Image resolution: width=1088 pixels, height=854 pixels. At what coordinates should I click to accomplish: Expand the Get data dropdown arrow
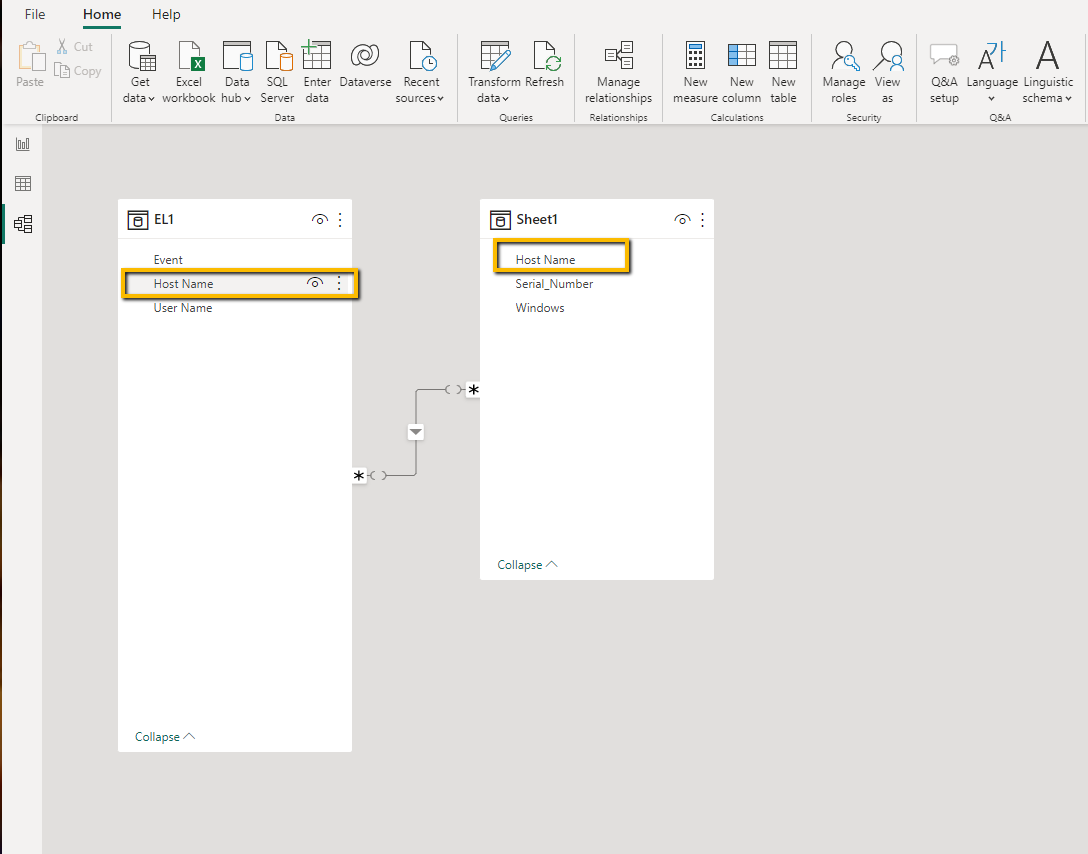point(151,99)
